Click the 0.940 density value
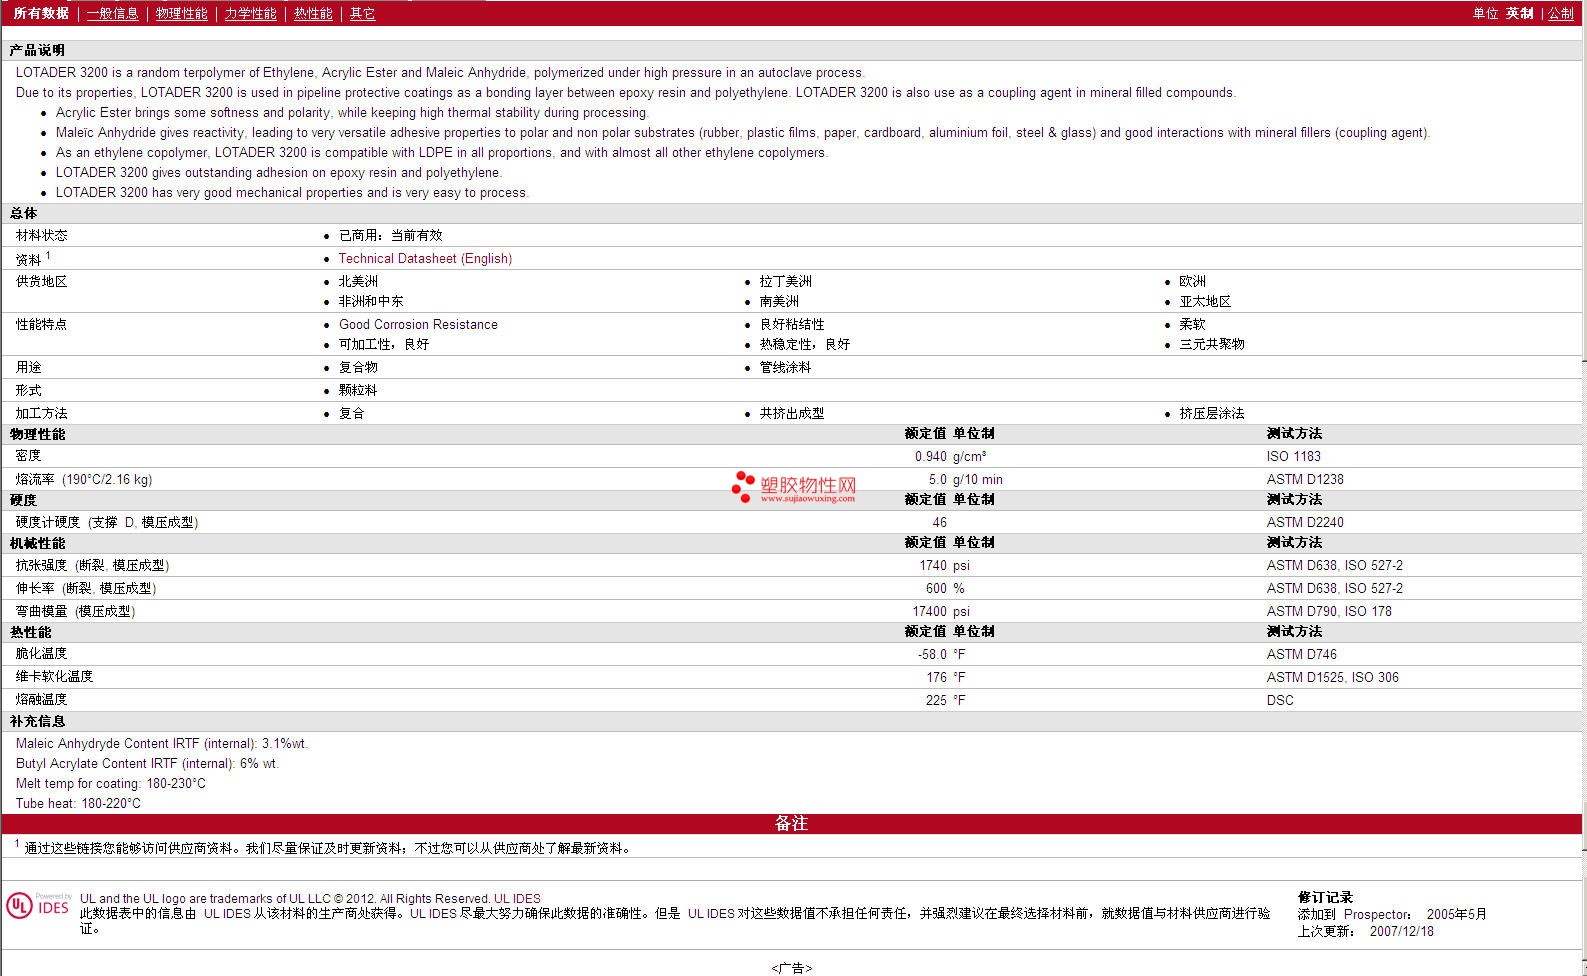The width and height of the screenshot is (1587, 976). click(x=931, y=457)
